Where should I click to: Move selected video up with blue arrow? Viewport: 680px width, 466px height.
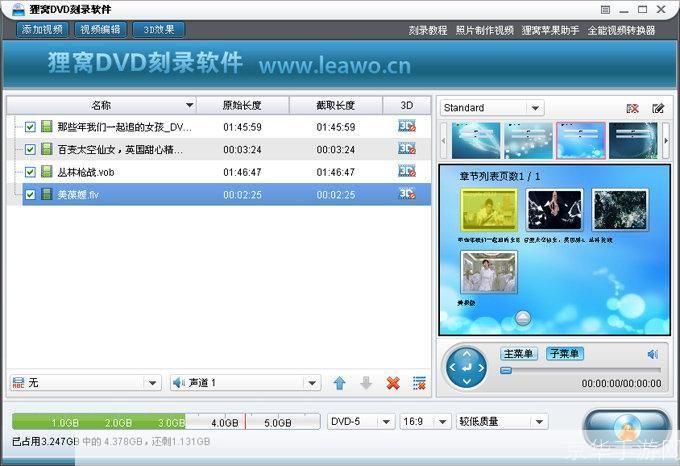(340, 383)
